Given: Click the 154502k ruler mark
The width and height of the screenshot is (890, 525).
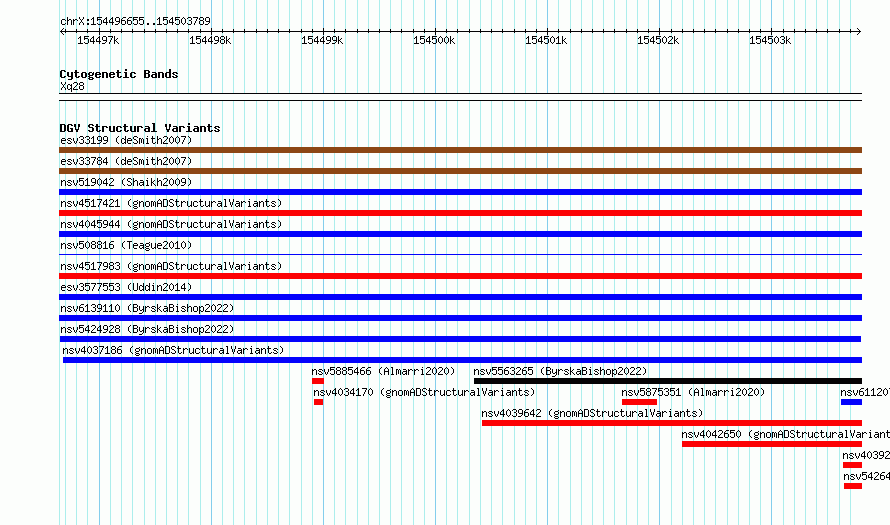Looking at the screenshot, I should click(x=658, y=40).
